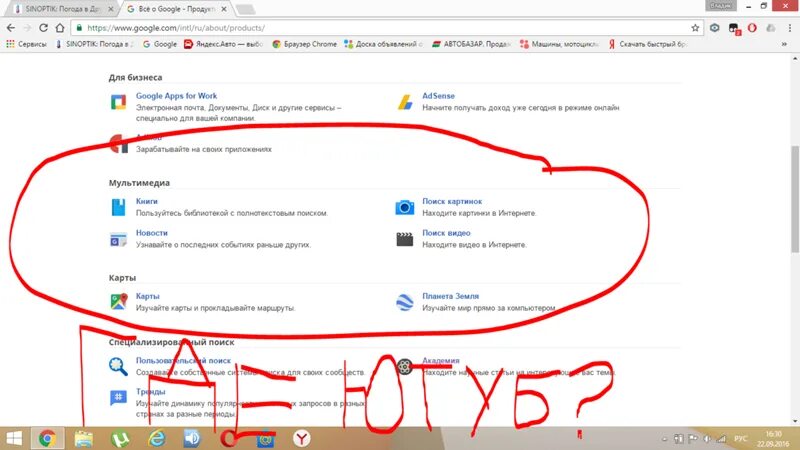Reload the current page
The image size is (800, 450).
pos(43,28)
